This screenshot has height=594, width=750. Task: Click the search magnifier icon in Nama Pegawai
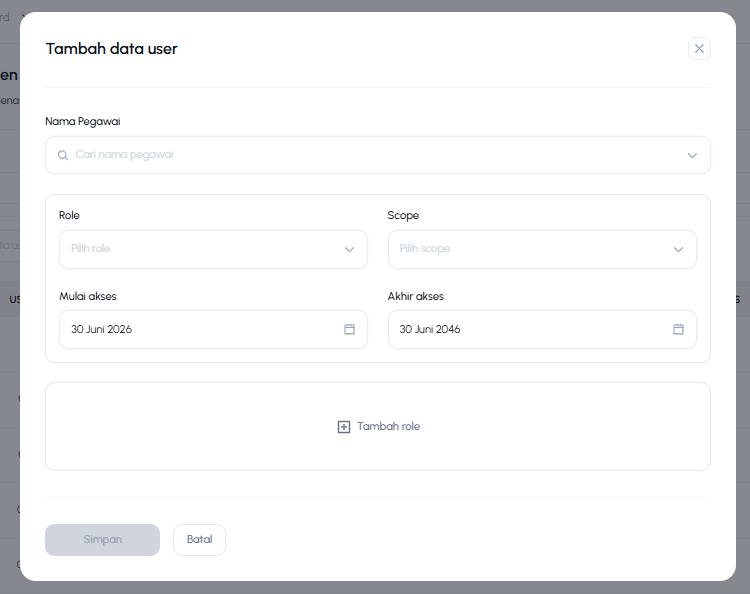click(x=63, y=155)
